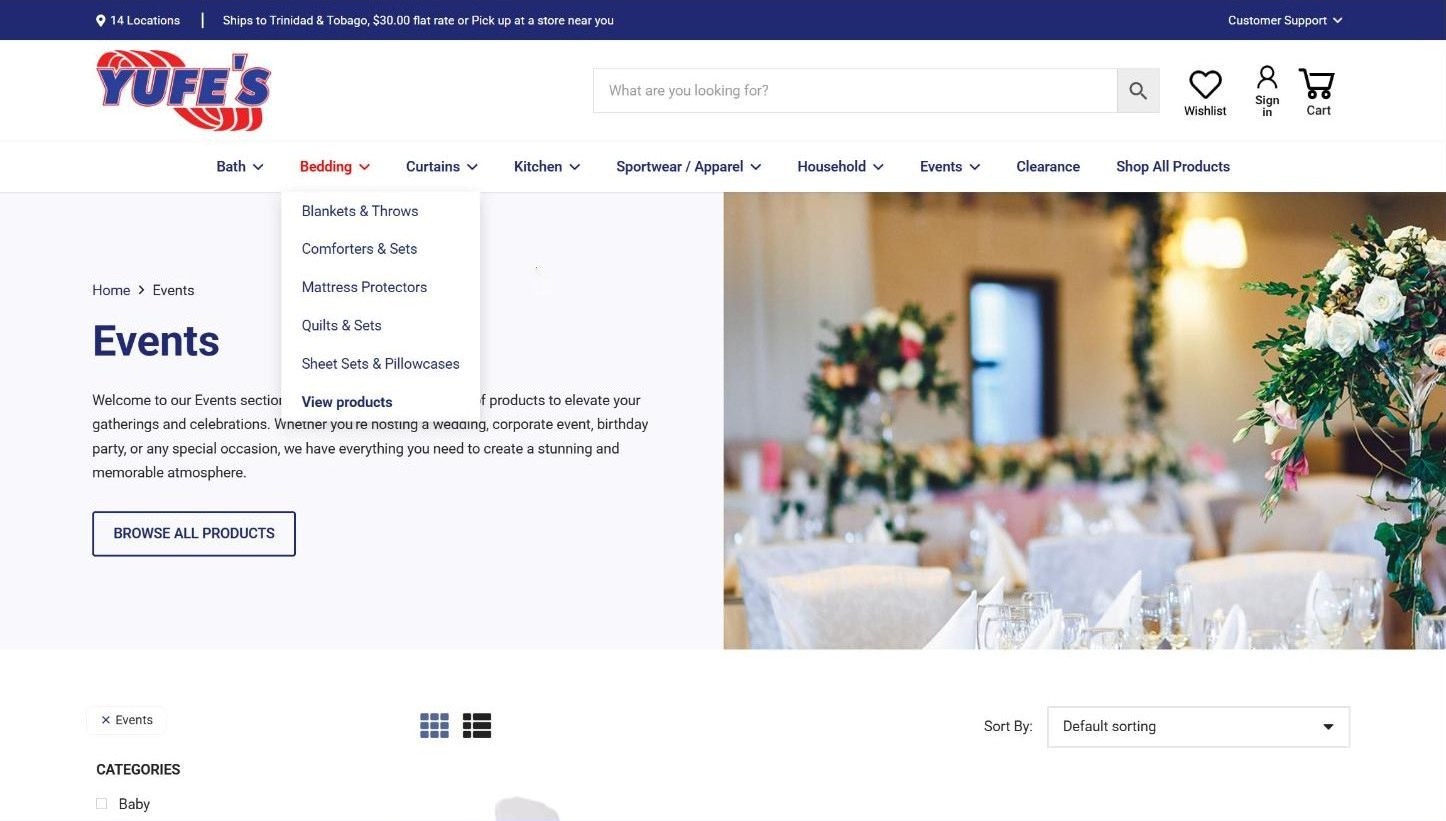1446x821 pixels.
Task: Open the shopping Cart icon
Action: [1317, 84]
